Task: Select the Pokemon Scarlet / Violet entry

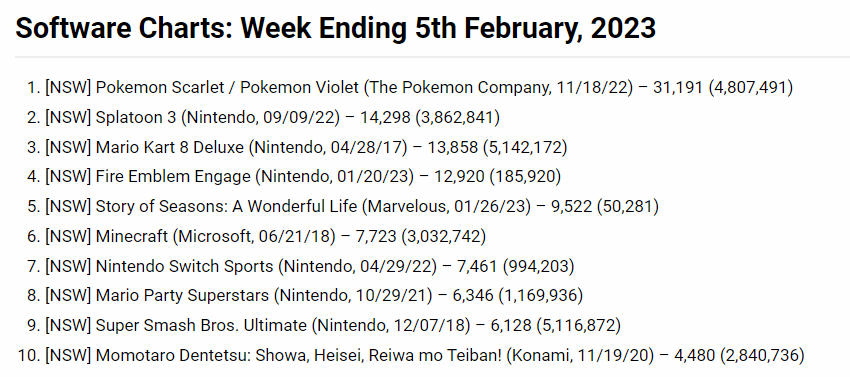Action: coord(419,87)
